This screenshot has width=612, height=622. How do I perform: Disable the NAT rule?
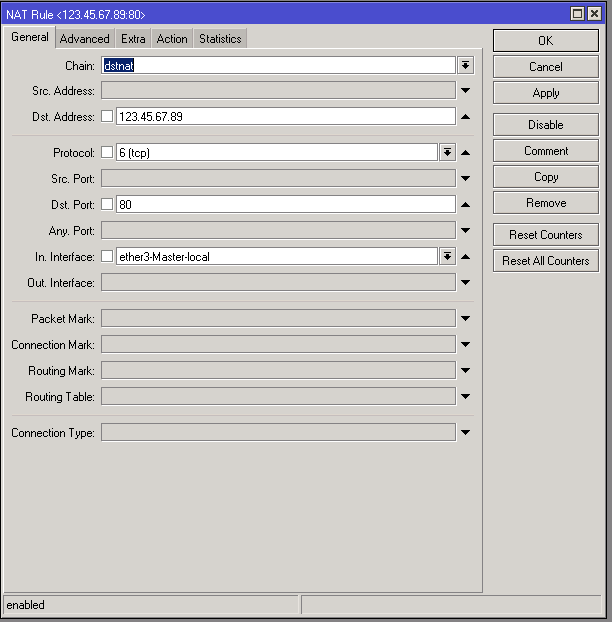point(546,125)
